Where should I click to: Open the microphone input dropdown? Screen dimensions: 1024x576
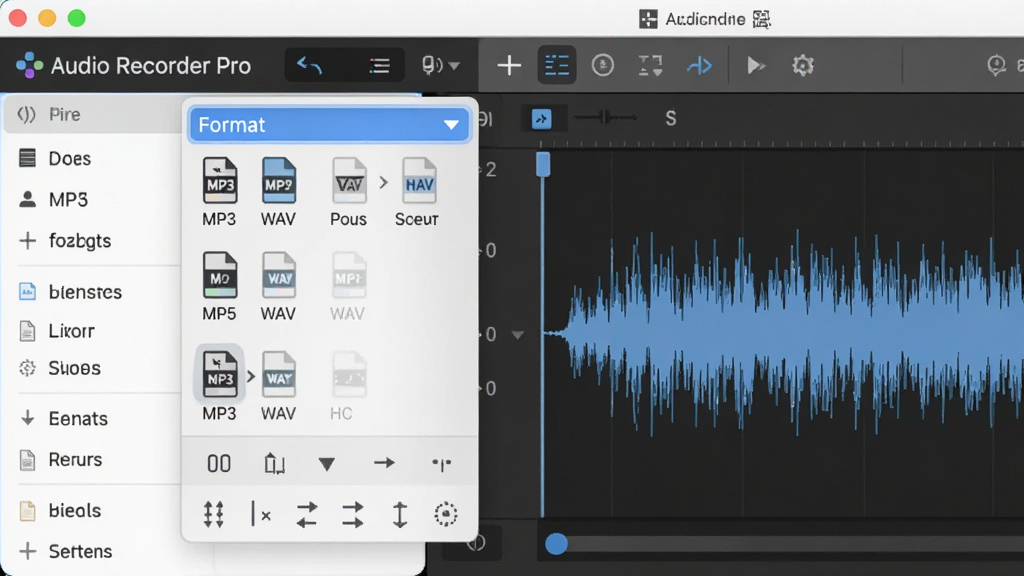440,65
